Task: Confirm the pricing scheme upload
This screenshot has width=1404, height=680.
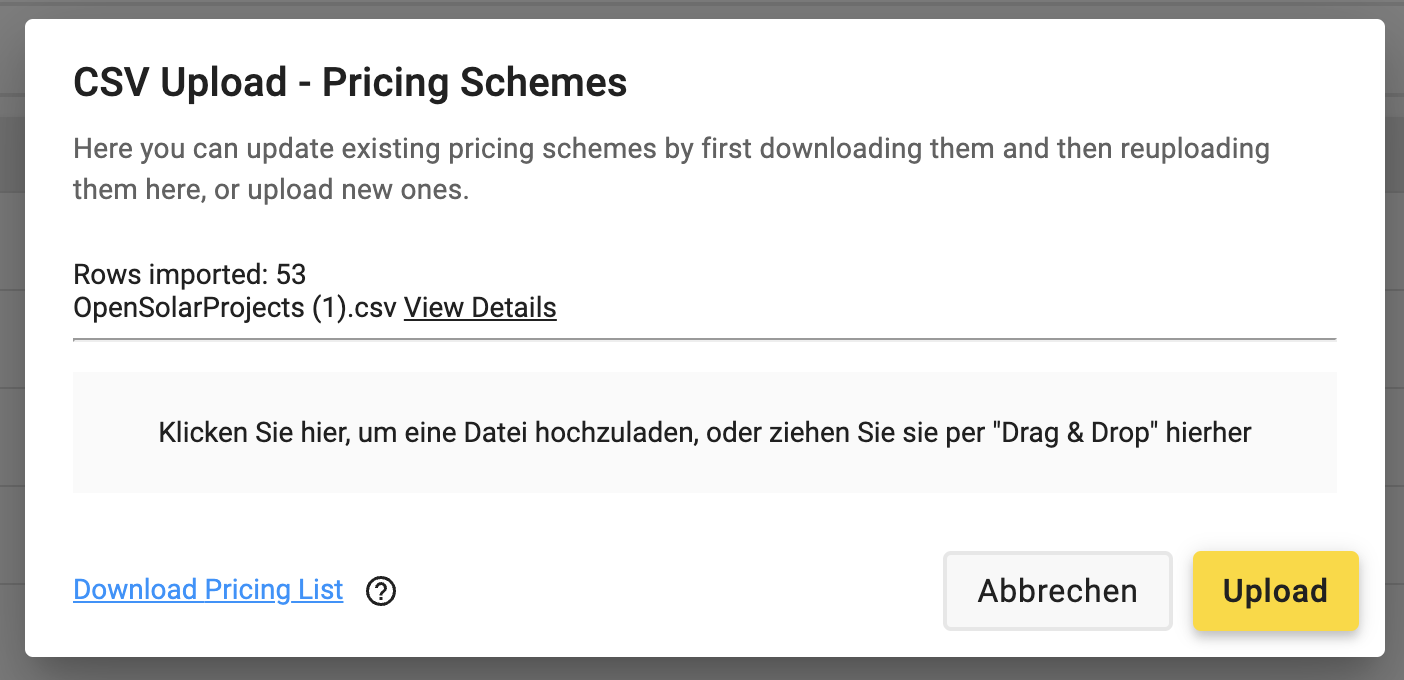Action: click(x=1275, y=591)
